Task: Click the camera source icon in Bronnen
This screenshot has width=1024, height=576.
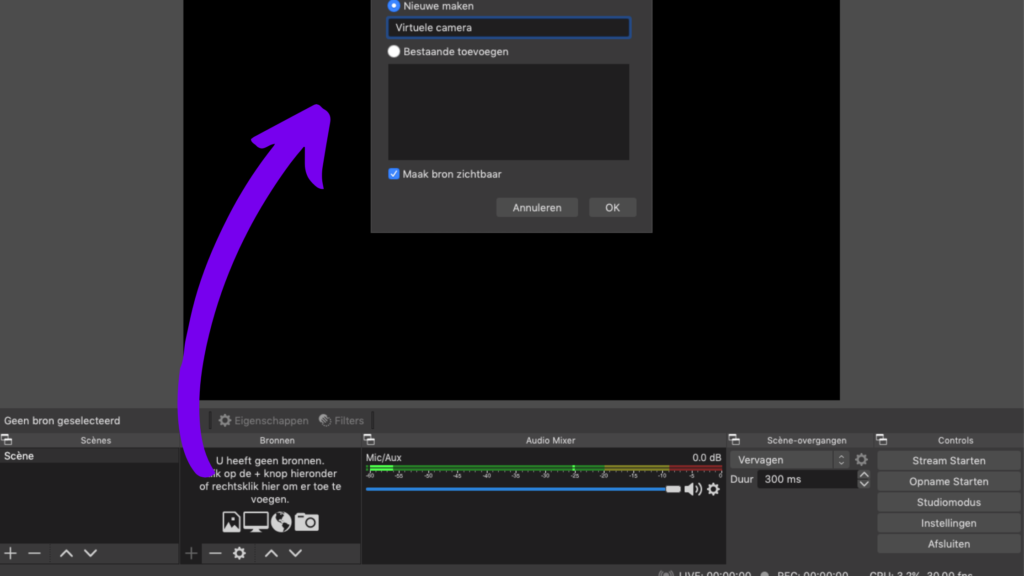Action: [307, 522]
